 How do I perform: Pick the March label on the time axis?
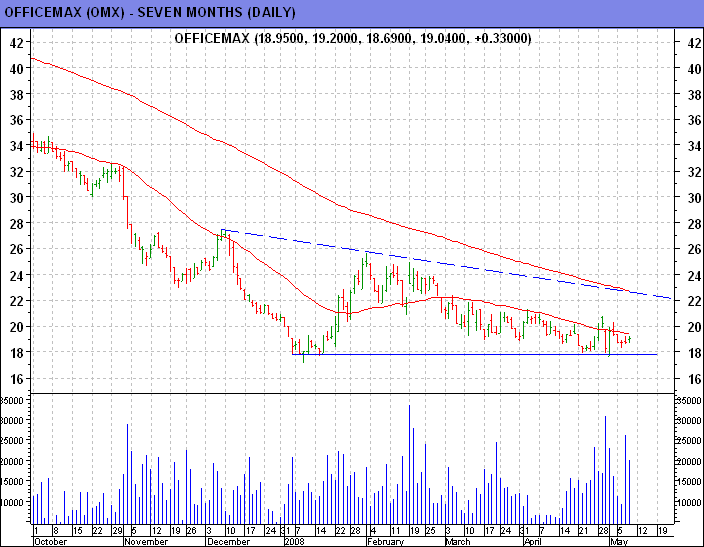point(457,540)
